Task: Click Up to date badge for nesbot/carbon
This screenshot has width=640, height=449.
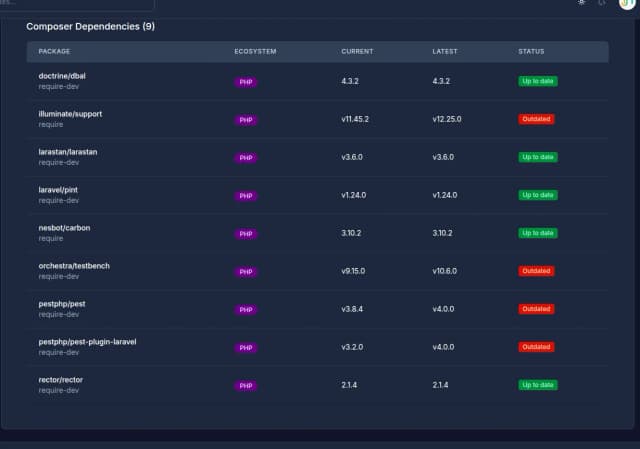Action: (538, 233)
